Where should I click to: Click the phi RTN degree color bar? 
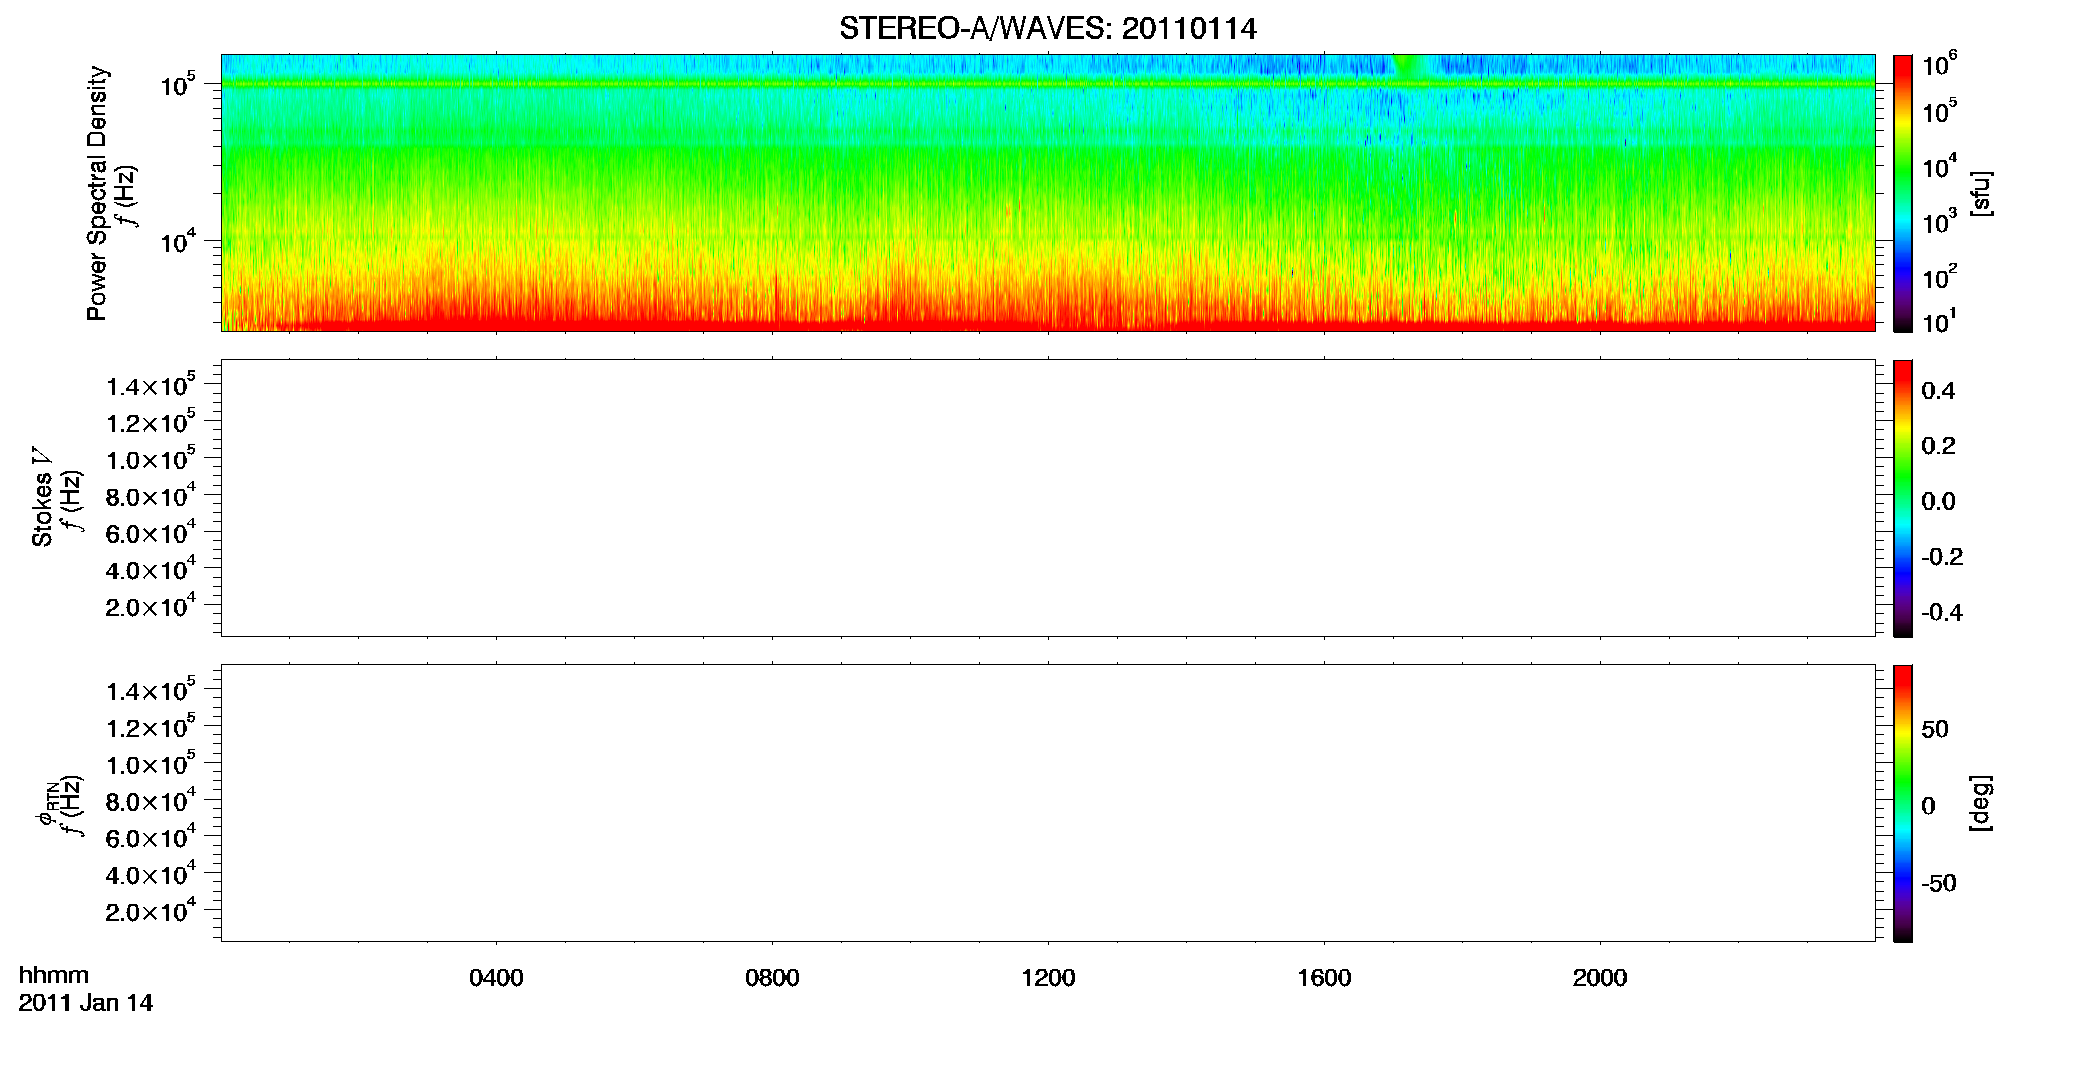click(x=1902, y=803)
